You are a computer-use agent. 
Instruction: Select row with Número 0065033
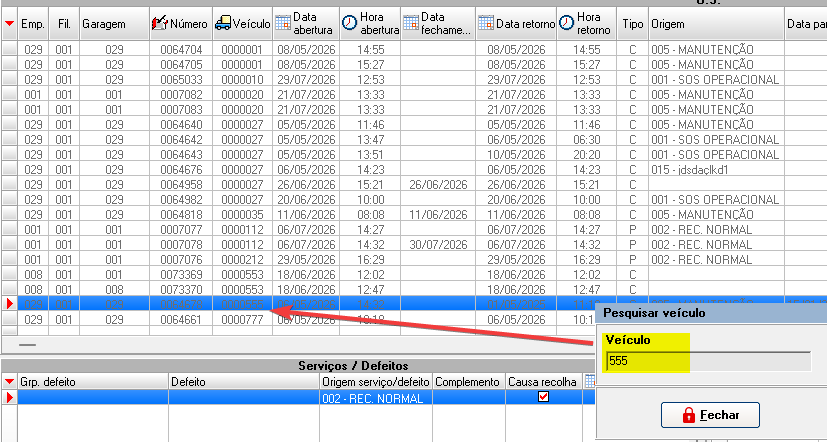(414, 80)
